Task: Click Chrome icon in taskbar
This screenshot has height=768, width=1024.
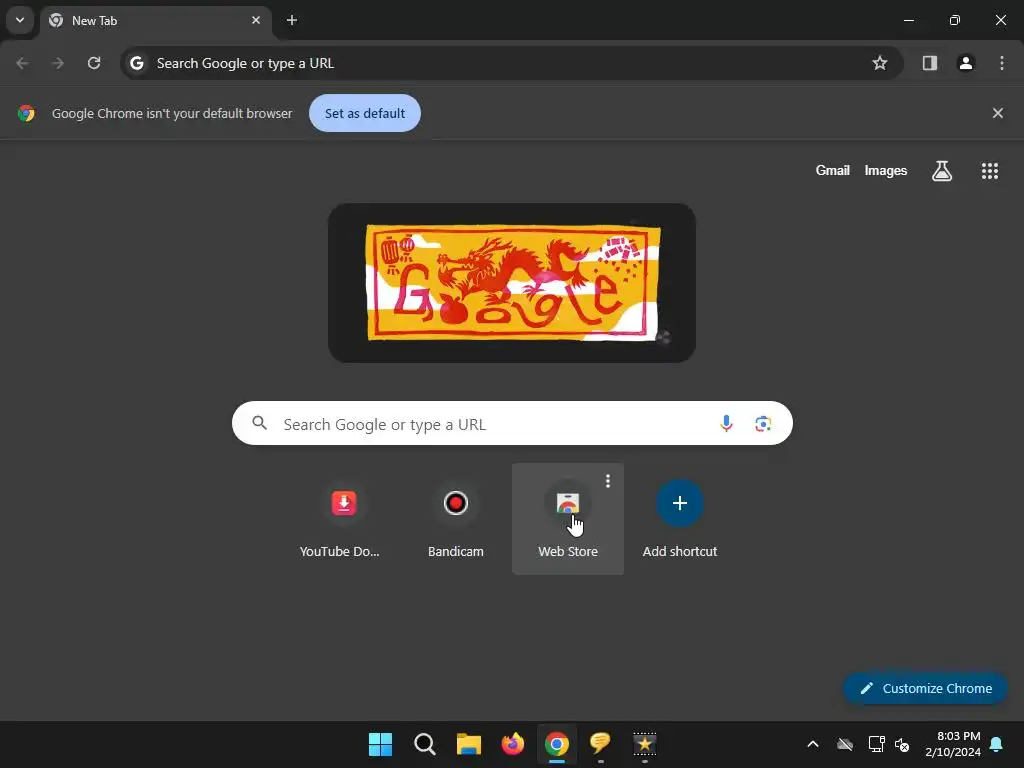Action: [557, 744]
